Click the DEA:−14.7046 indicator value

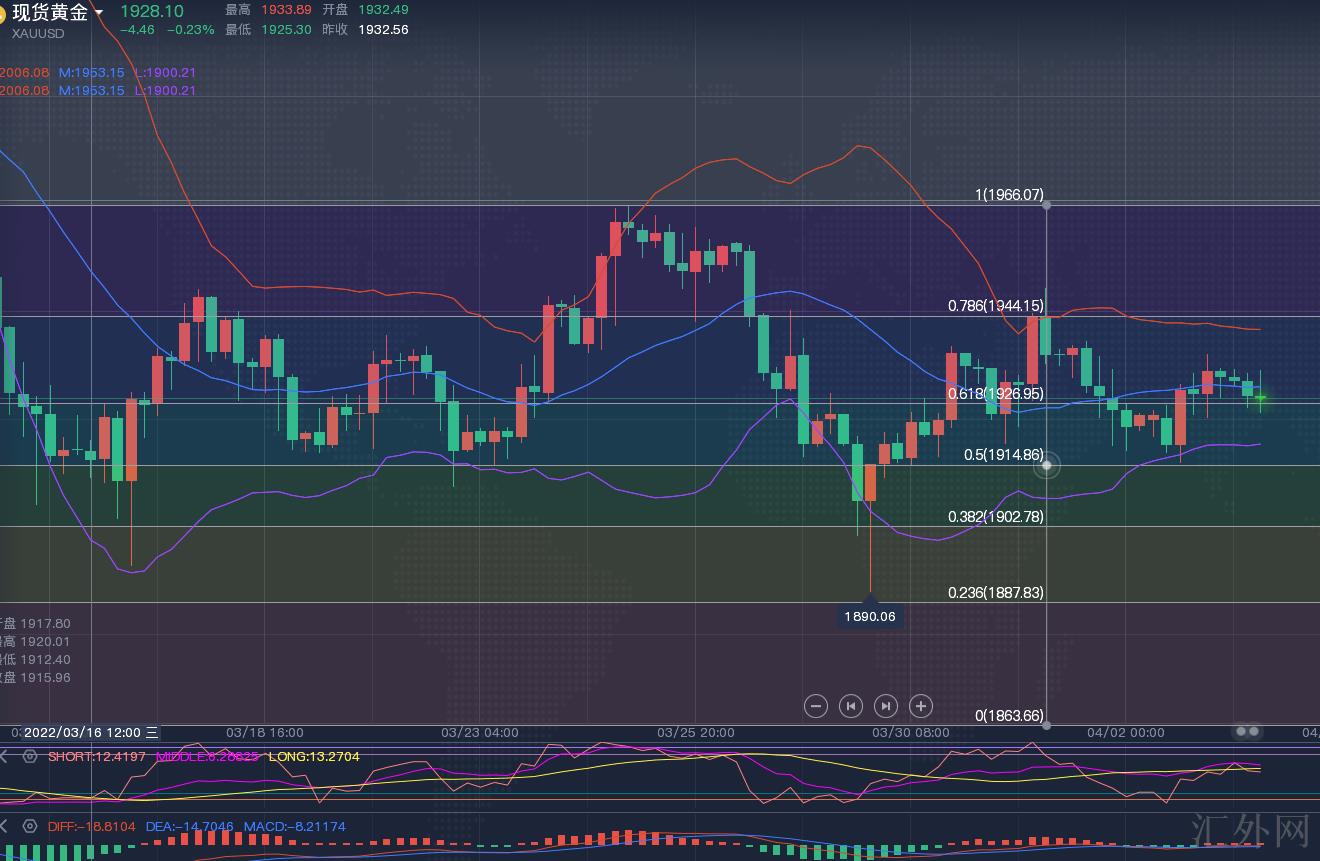[190, 826]
